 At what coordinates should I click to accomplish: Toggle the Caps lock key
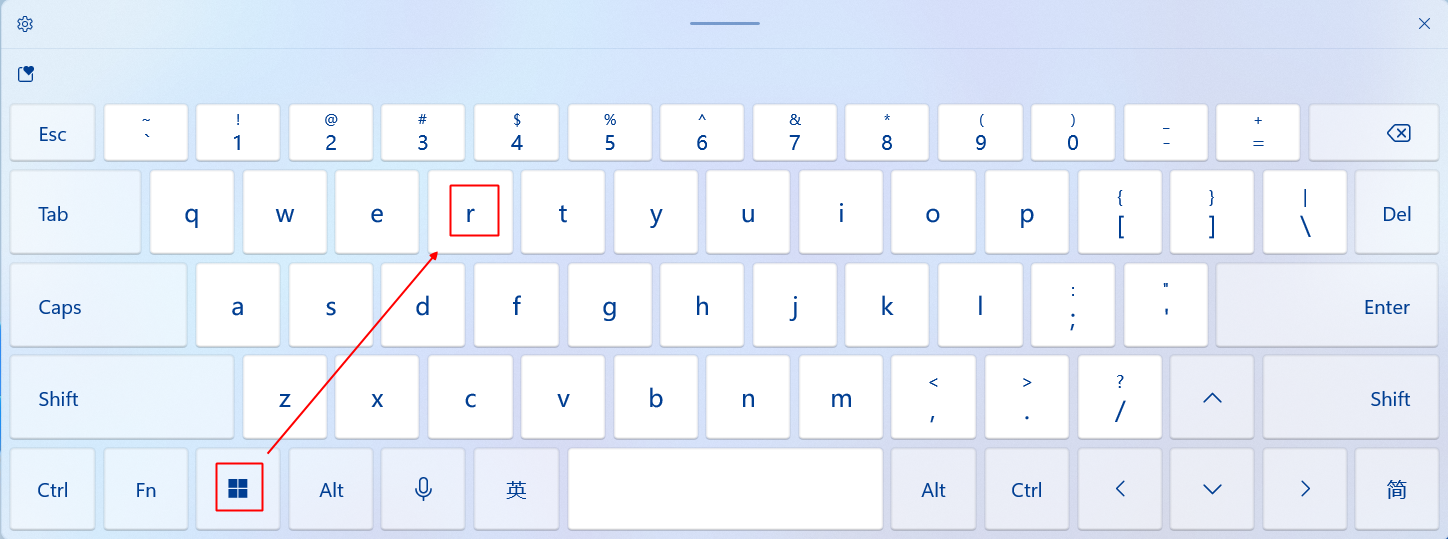coord(98,306)
